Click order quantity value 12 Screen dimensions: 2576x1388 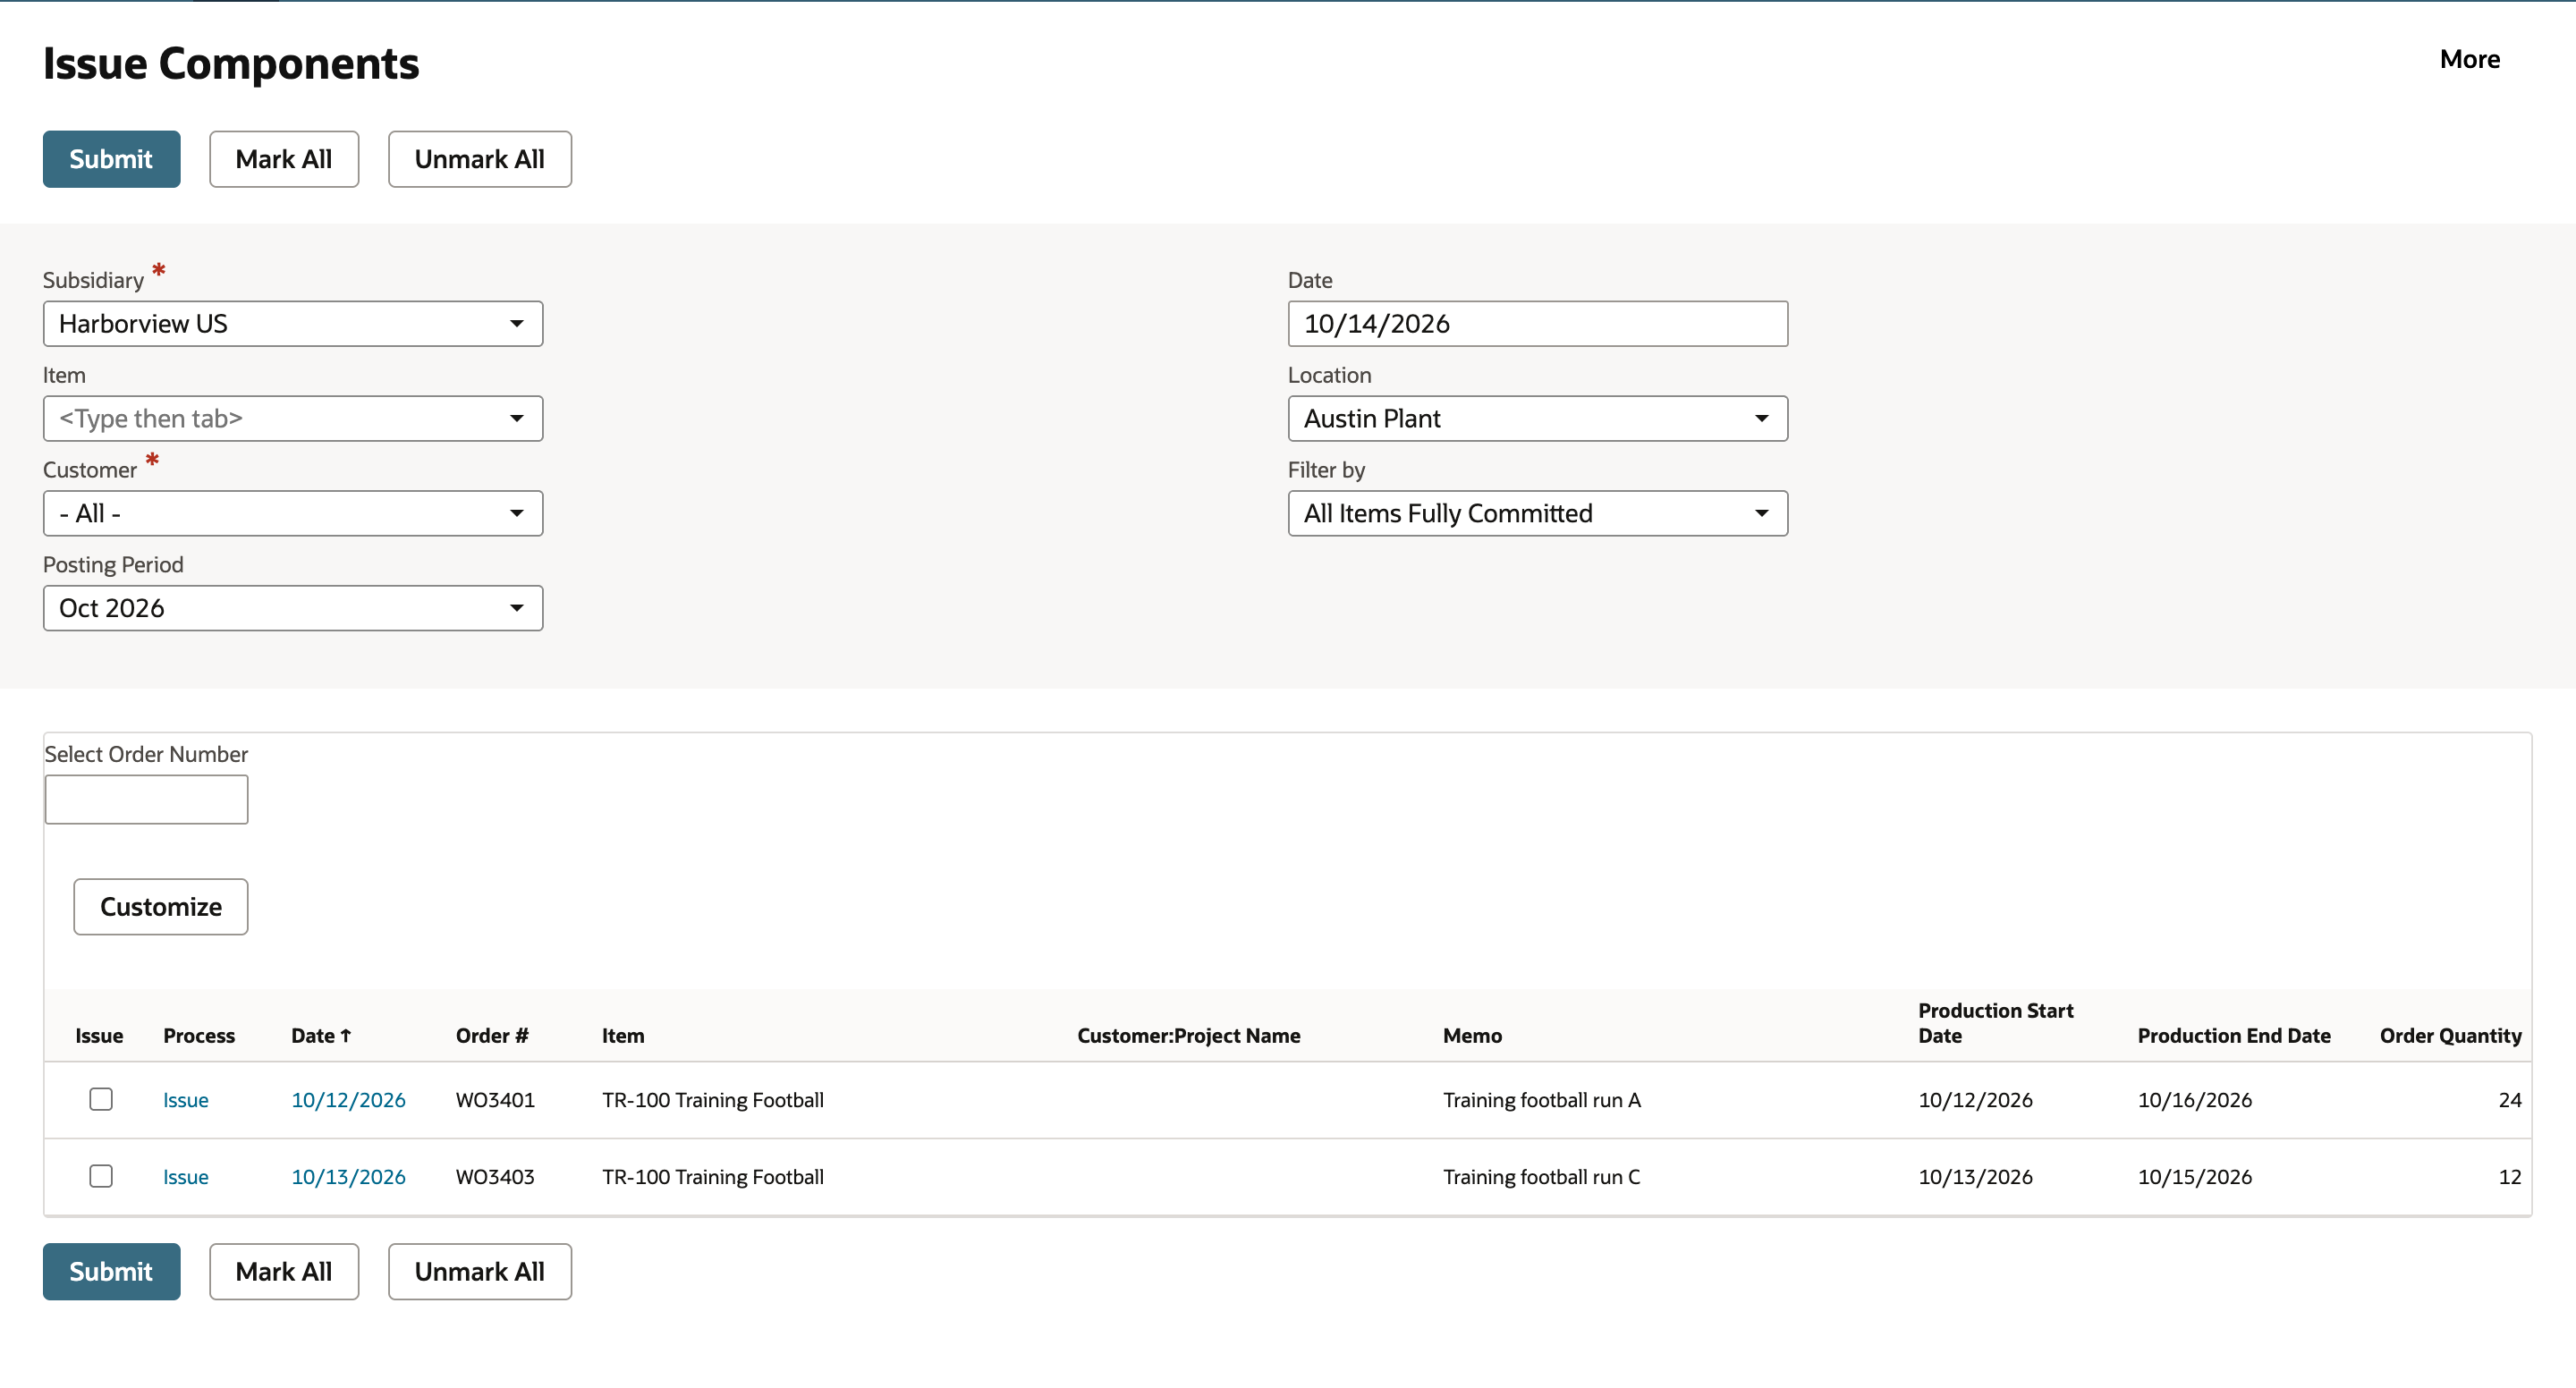coord(2509,1177)
